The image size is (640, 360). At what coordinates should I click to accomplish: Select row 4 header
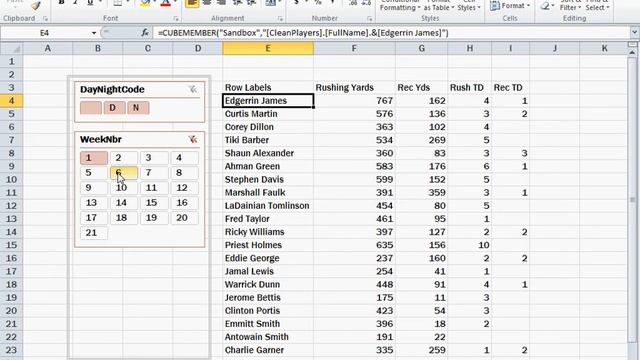11,101
